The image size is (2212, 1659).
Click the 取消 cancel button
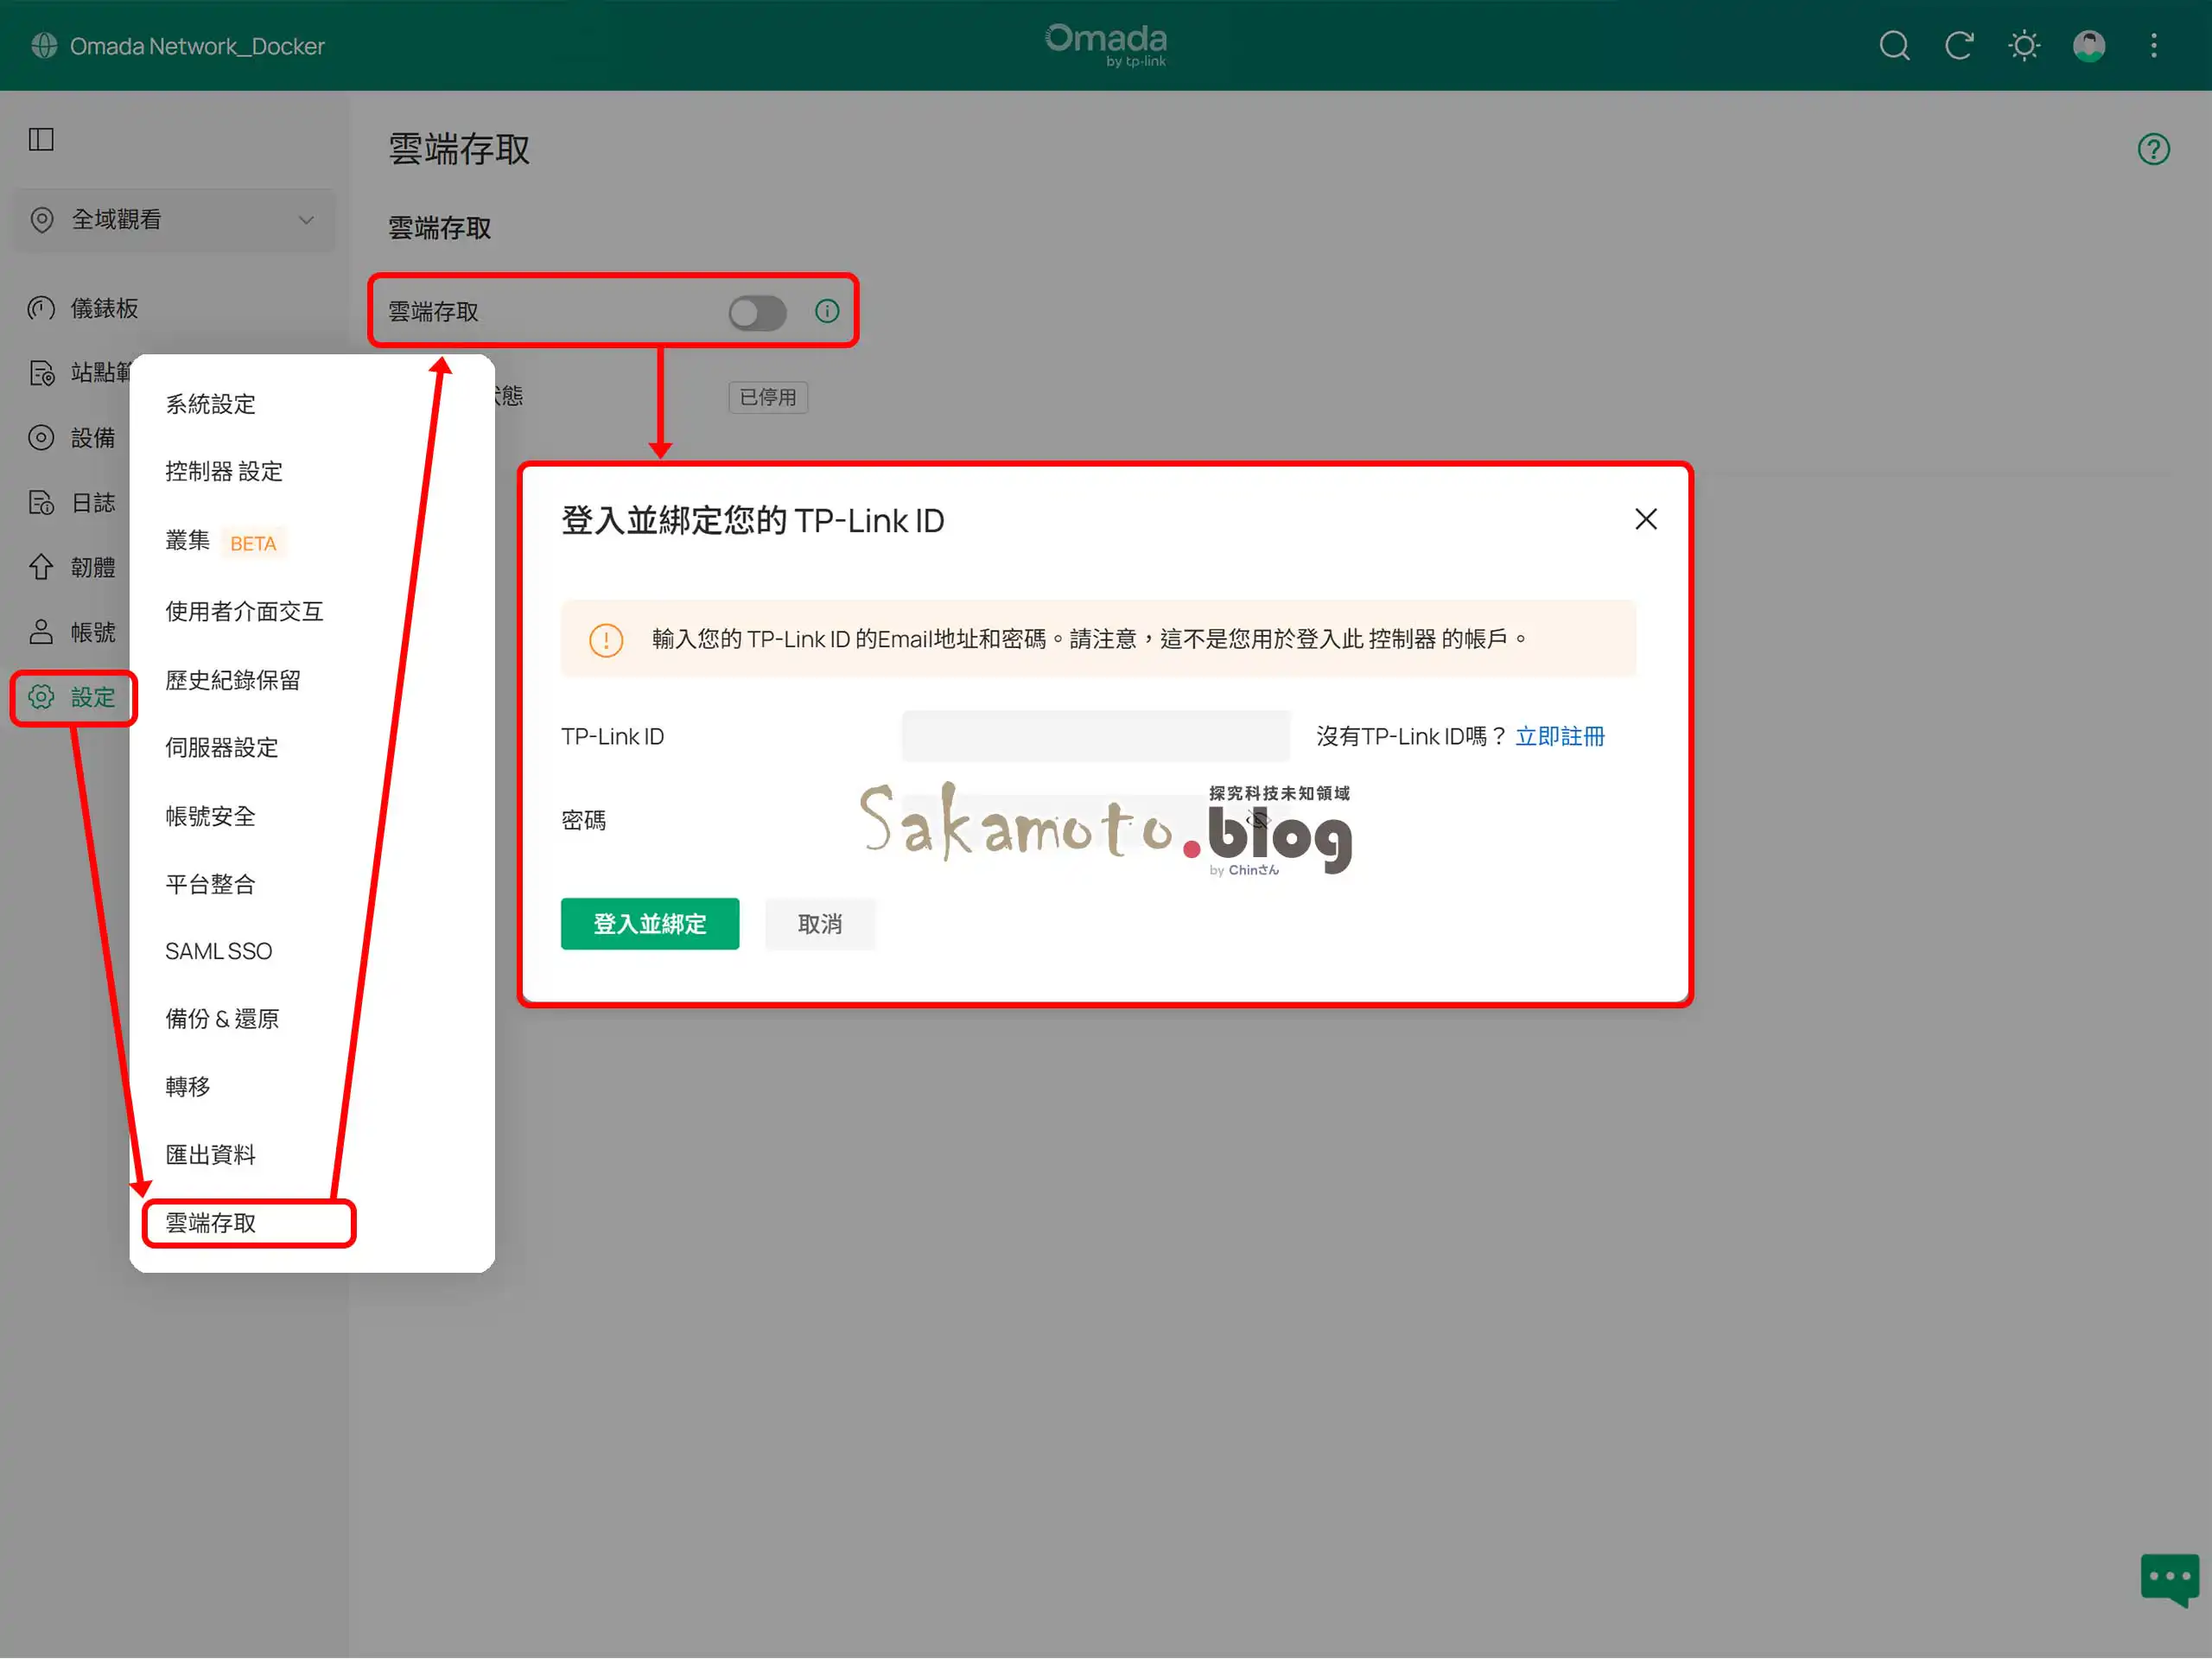(x=819, y=924)
